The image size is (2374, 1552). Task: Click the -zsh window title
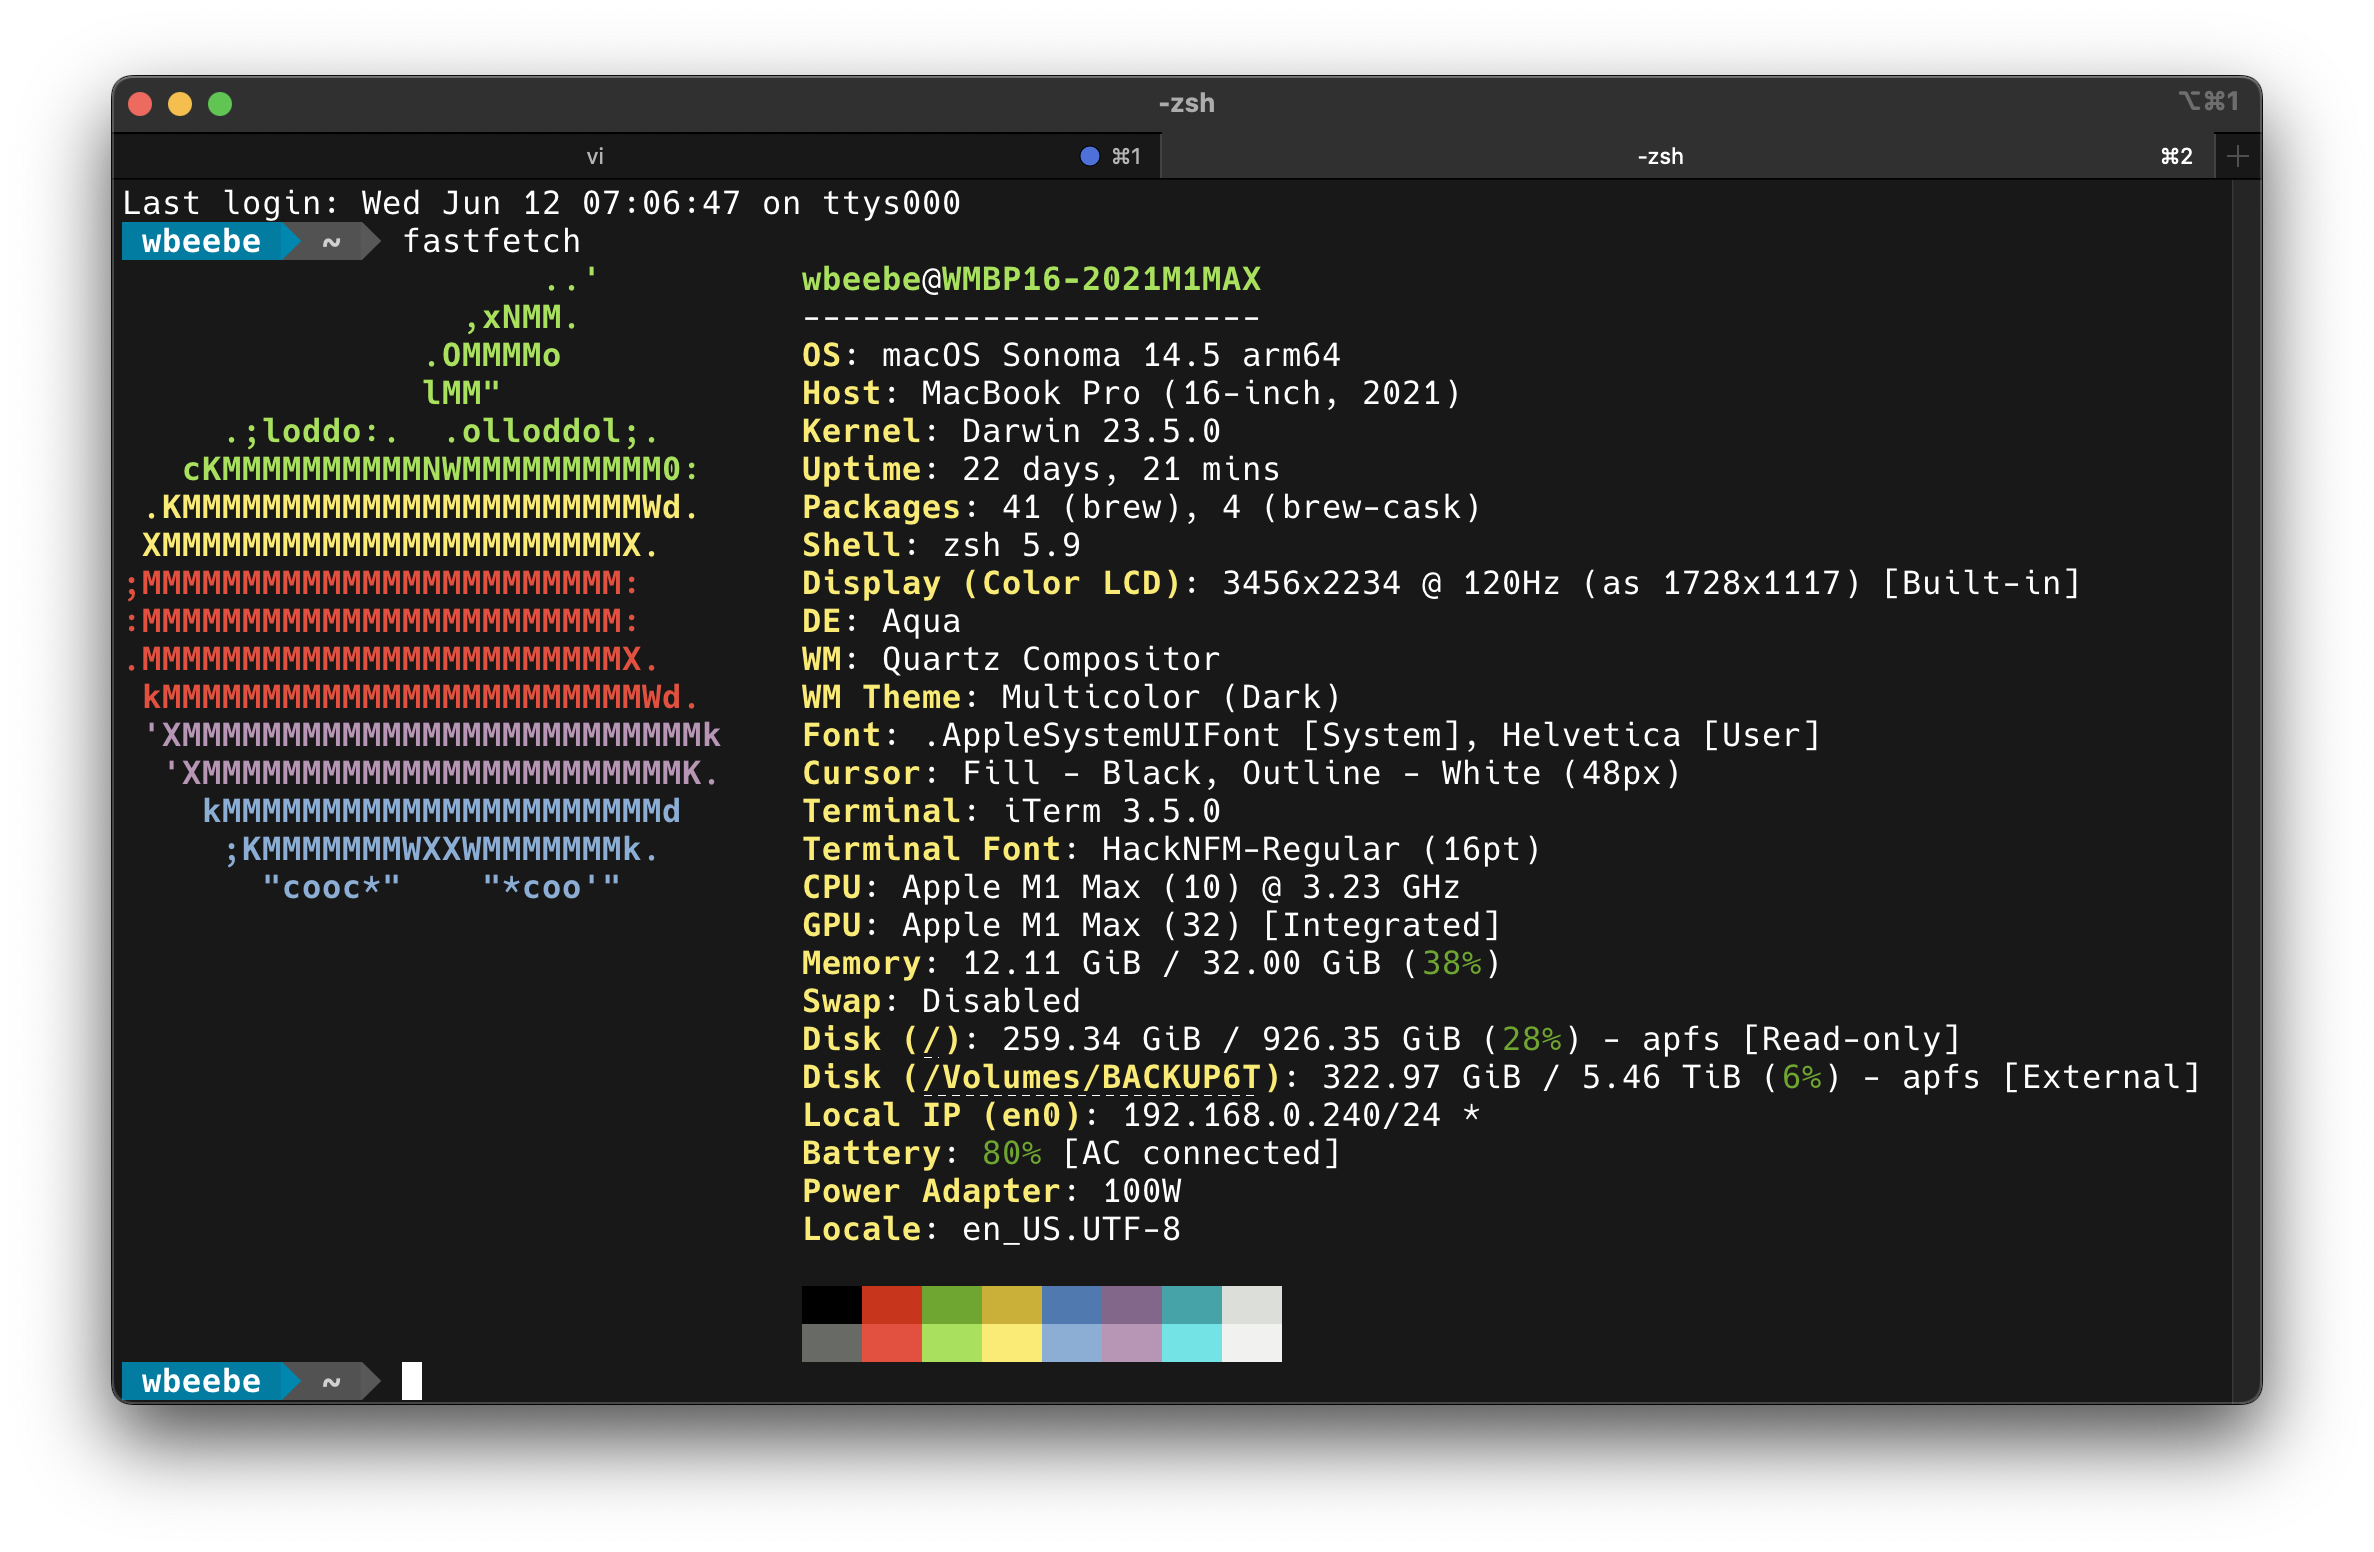click(1187, 103)
